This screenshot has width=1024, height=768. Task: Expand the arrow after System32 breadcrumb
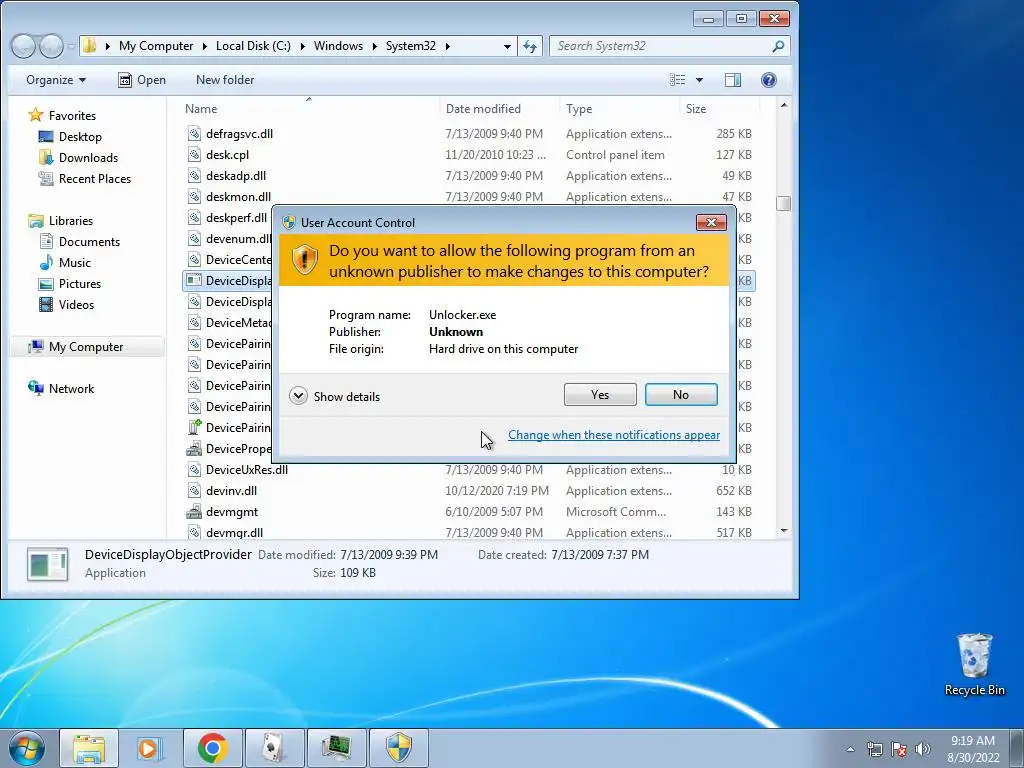click(447, 46)
